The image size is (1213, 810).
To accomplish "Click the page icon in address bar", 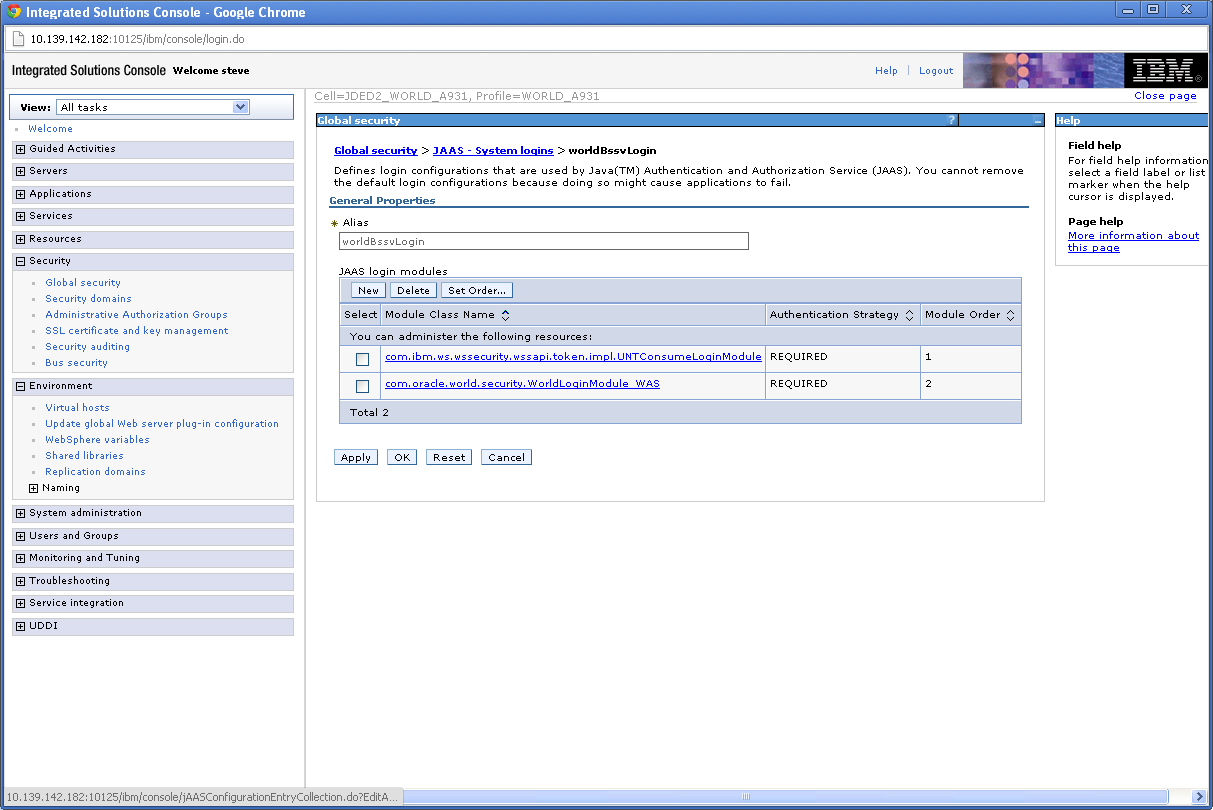I will (x=17, y=39).
